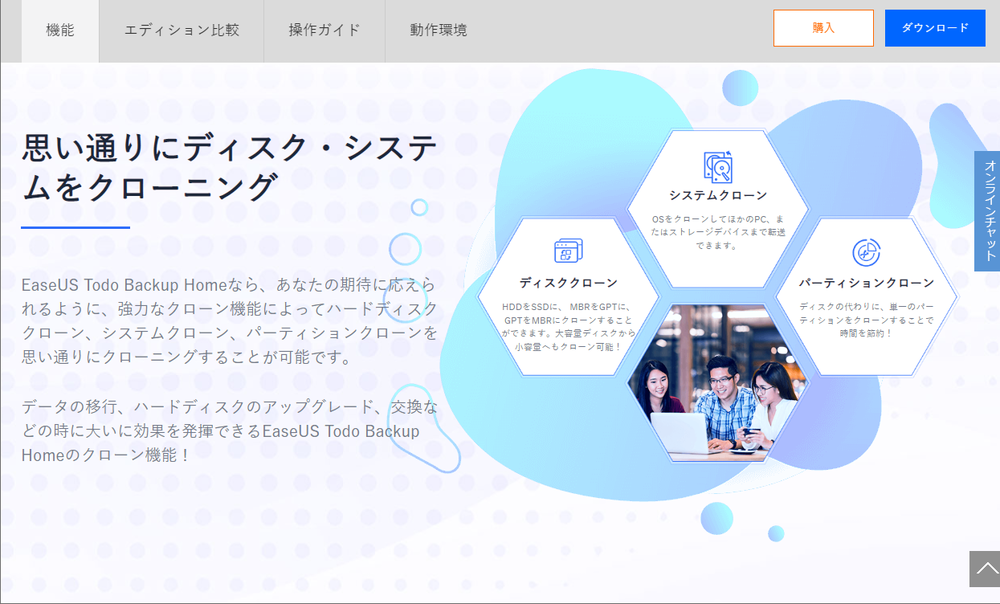Click paragraph beginning EaseUS Todo Backup Homeなら
This screenshot has height=604, width=1000.
(230, 321)
